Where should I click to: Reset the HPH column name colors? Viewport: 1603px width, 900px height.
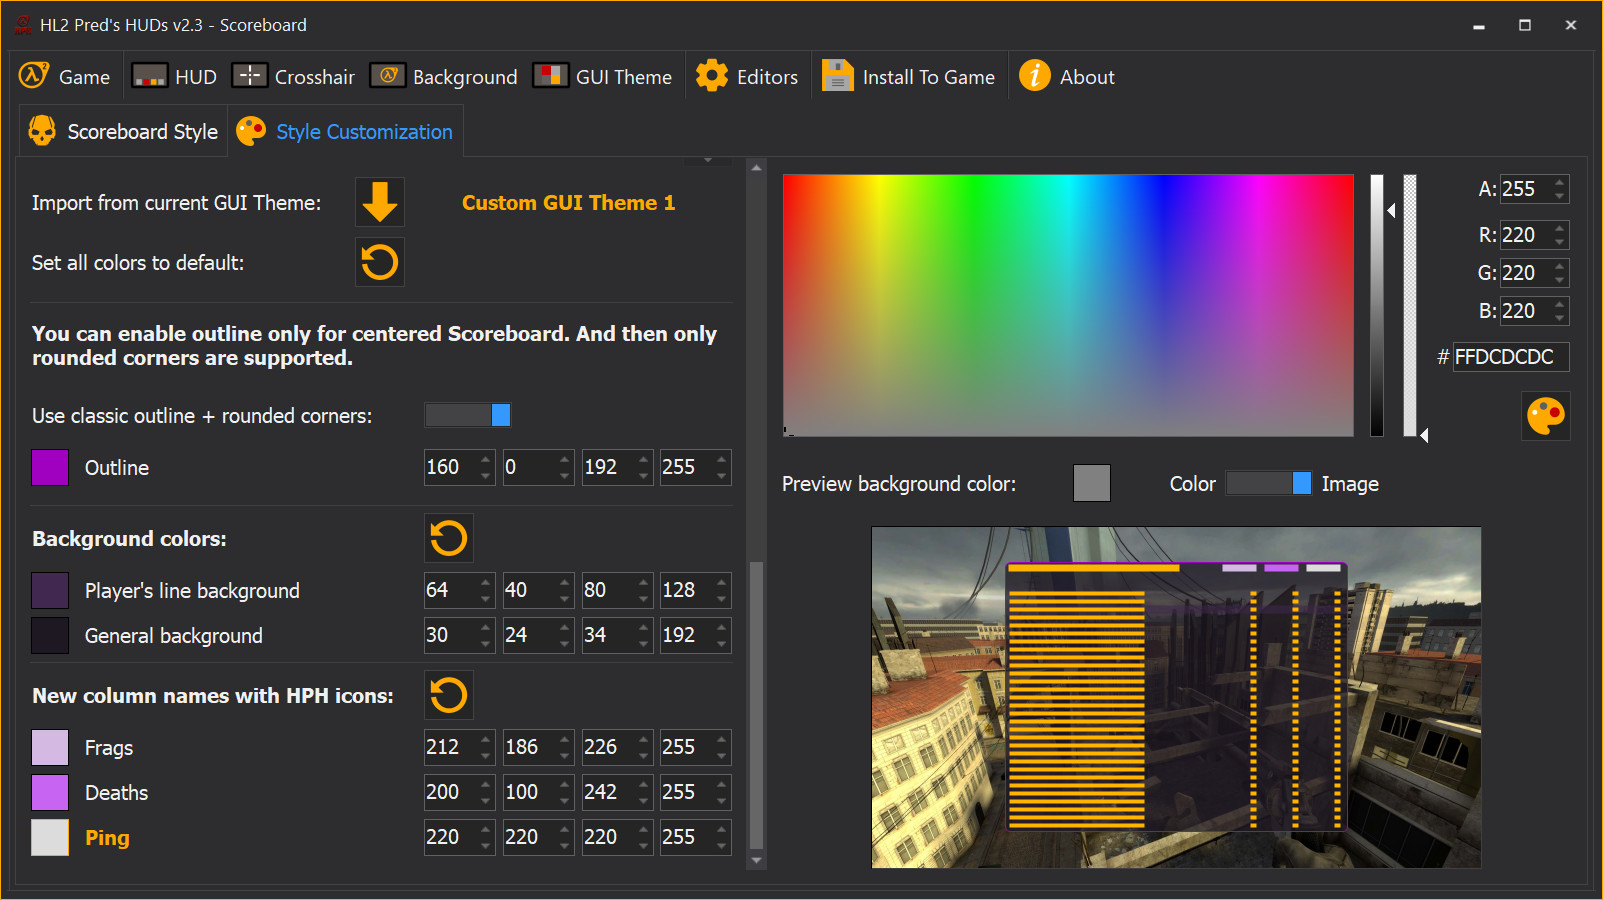[x=449, y=695]
